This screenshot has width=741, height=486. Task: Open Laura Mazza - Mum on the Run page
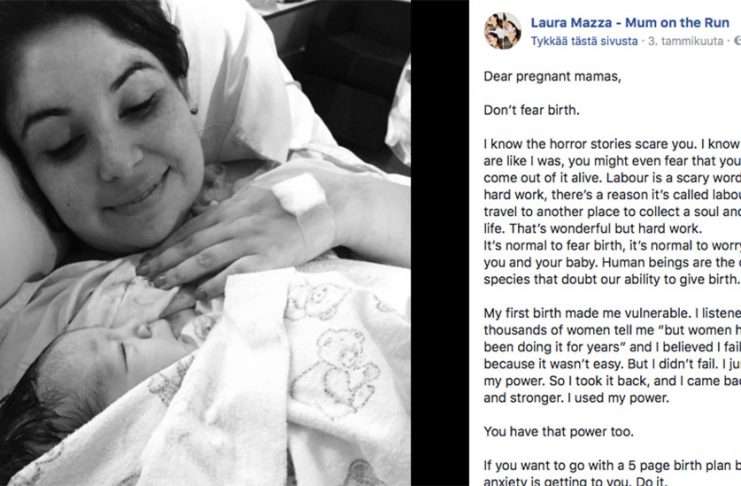(630, 22)
